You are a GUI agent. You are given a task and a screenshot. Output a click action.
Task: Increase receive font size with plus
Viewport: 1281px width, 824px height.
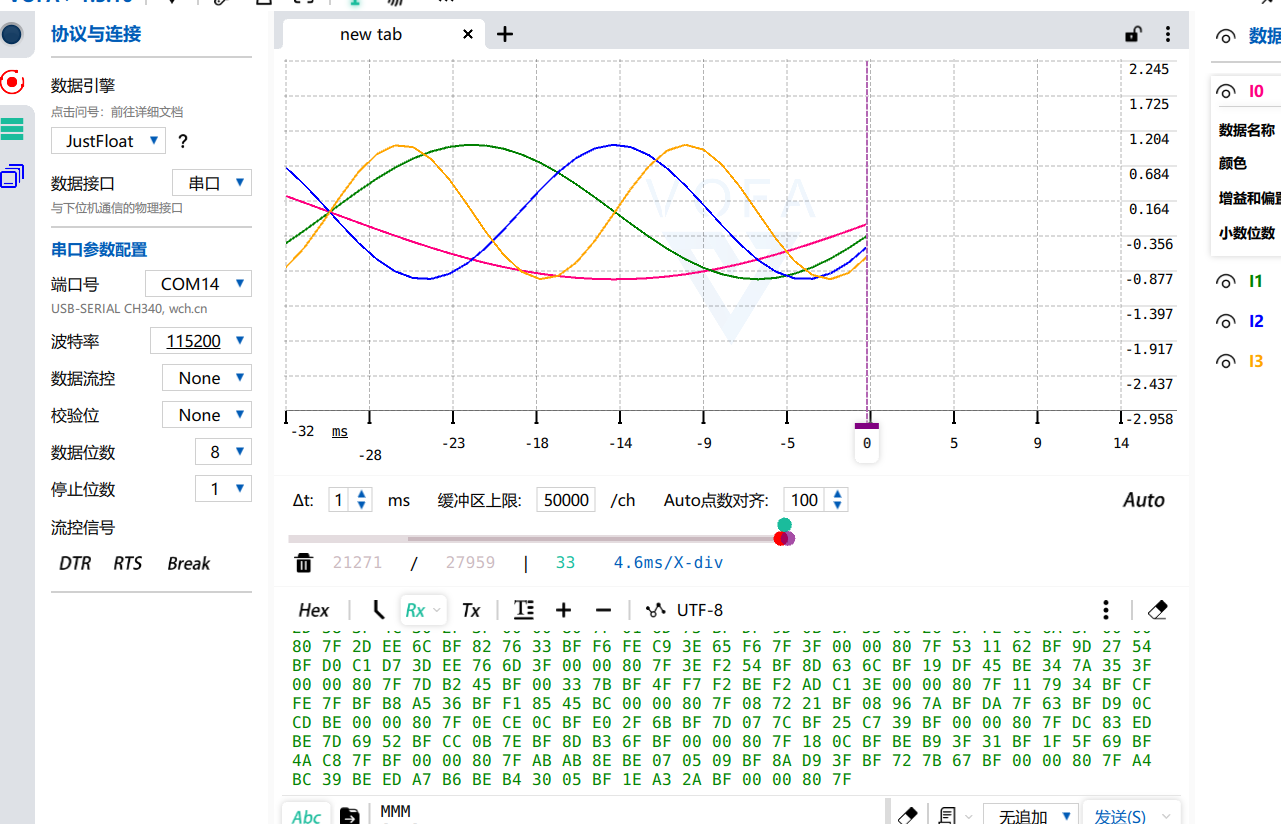563,610
